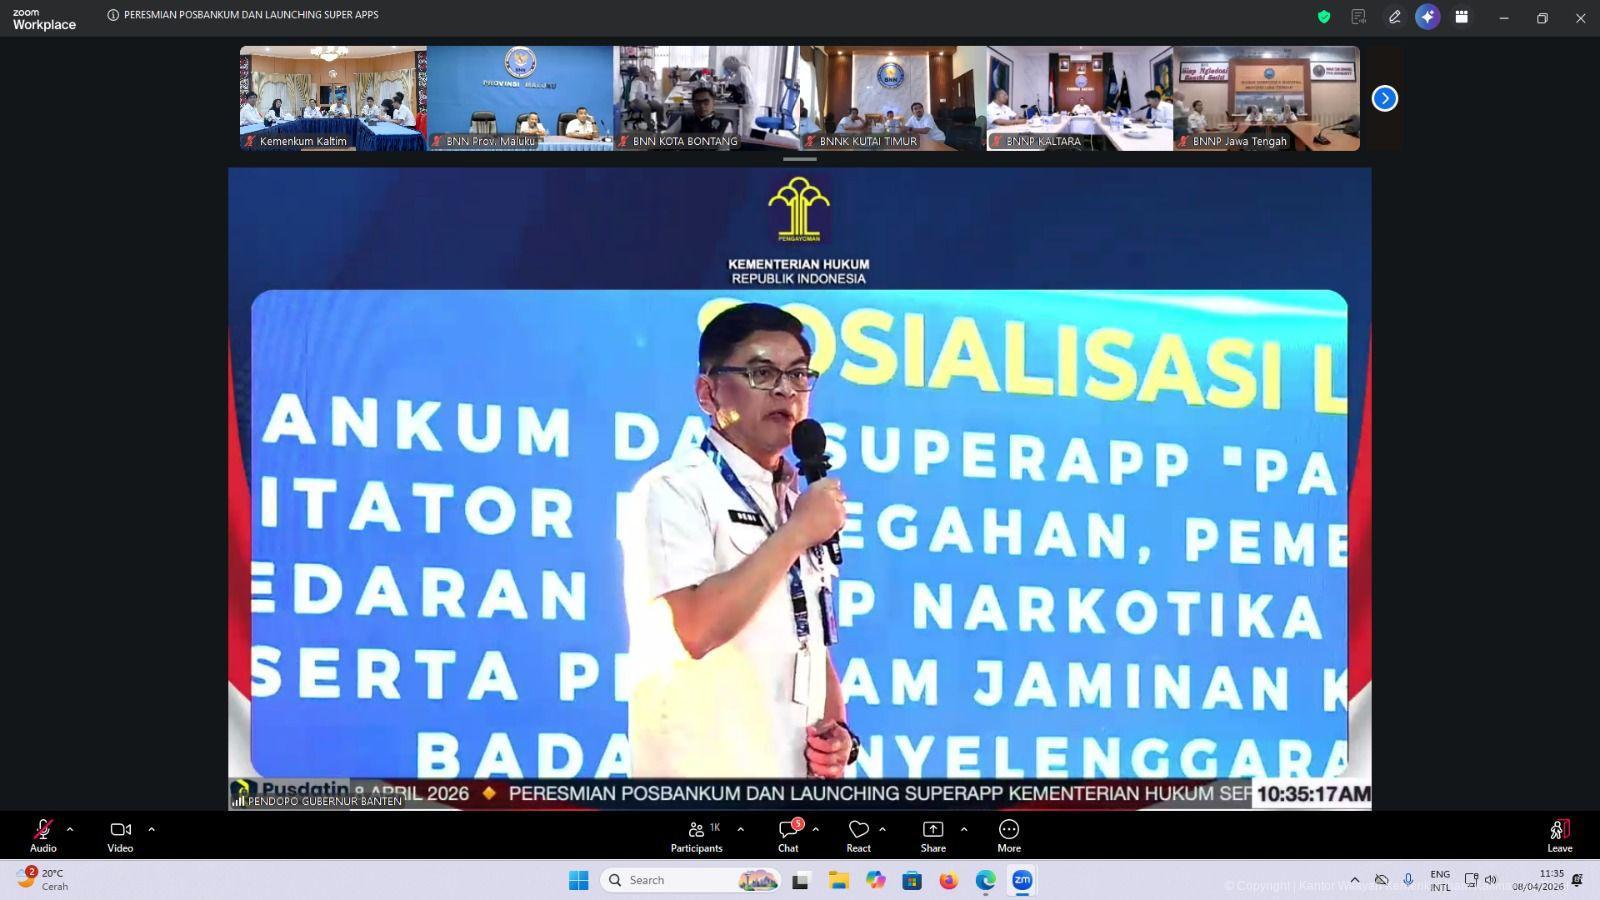1600x900 pixels.
Task: Toggle closed captions
Action: 1358,16
